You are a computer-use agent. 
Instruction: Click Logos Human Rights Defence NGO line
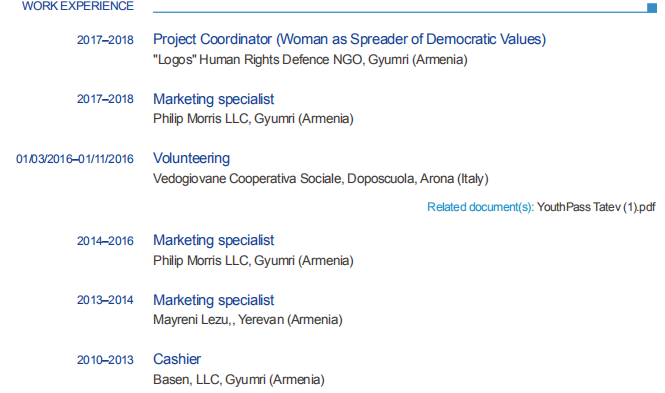310,60
